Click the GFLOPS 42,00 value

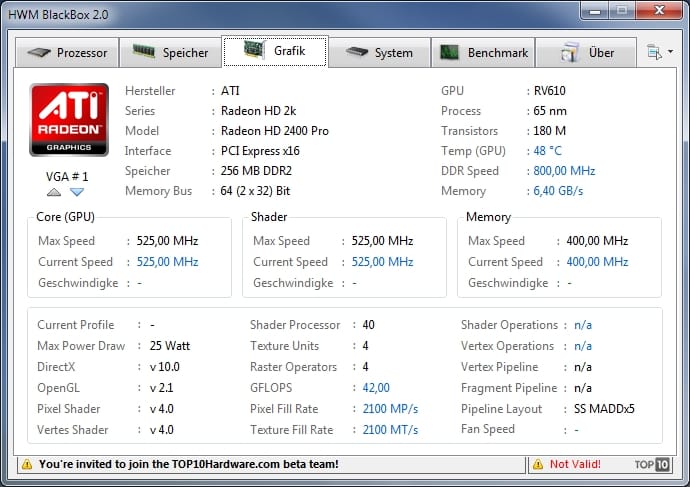click(376, 388)
